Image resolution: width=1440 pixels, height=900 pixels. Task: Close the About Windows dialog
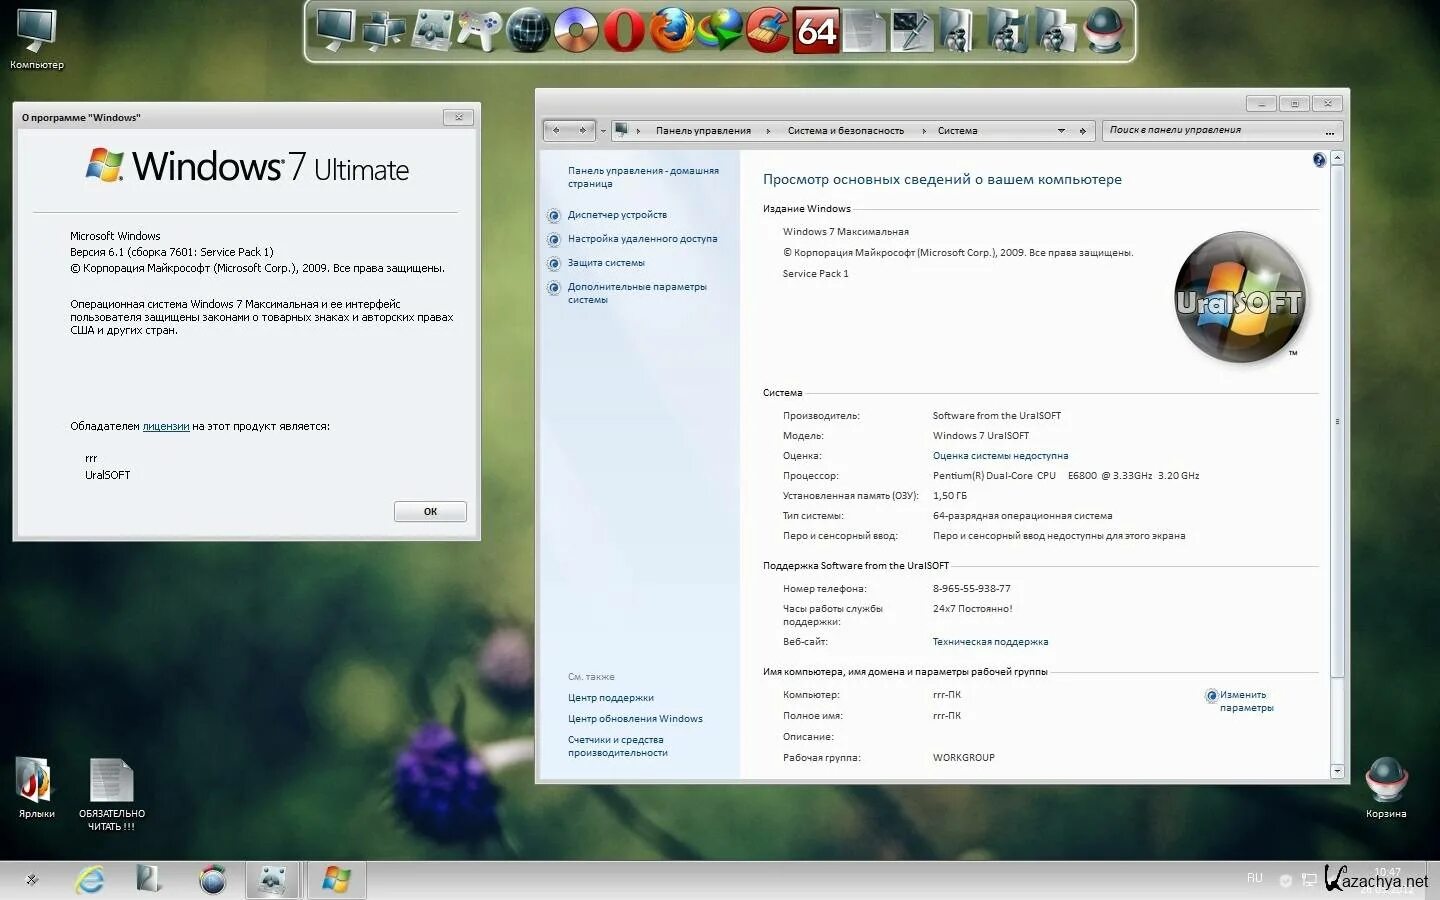458,117
